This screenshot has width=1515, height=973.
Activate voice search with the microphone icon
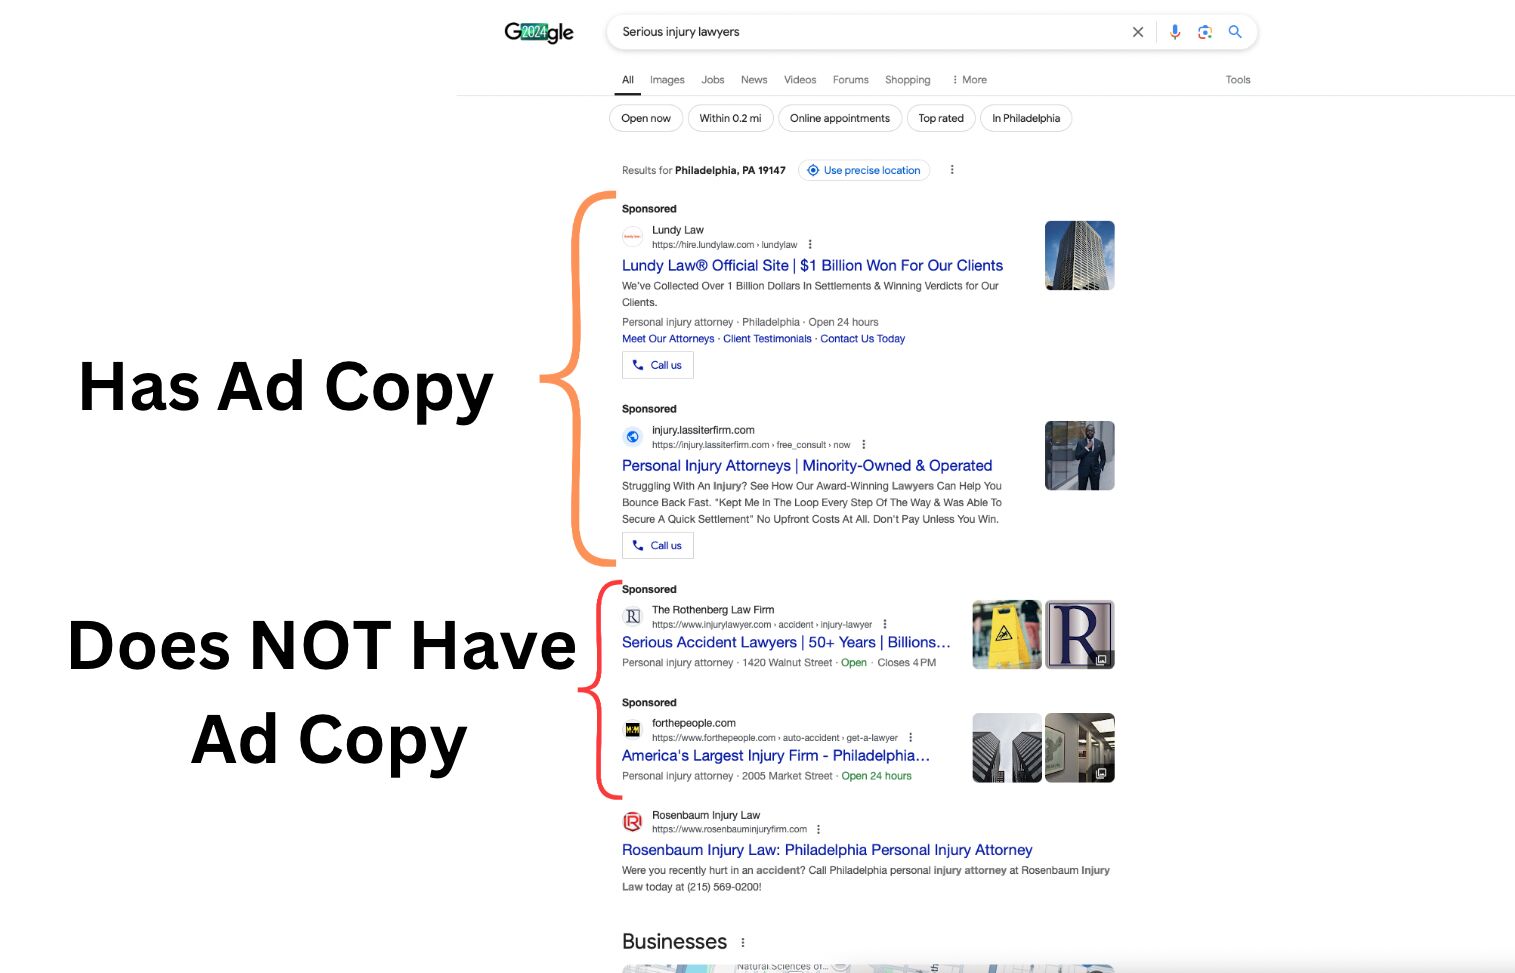point(1174,31)
